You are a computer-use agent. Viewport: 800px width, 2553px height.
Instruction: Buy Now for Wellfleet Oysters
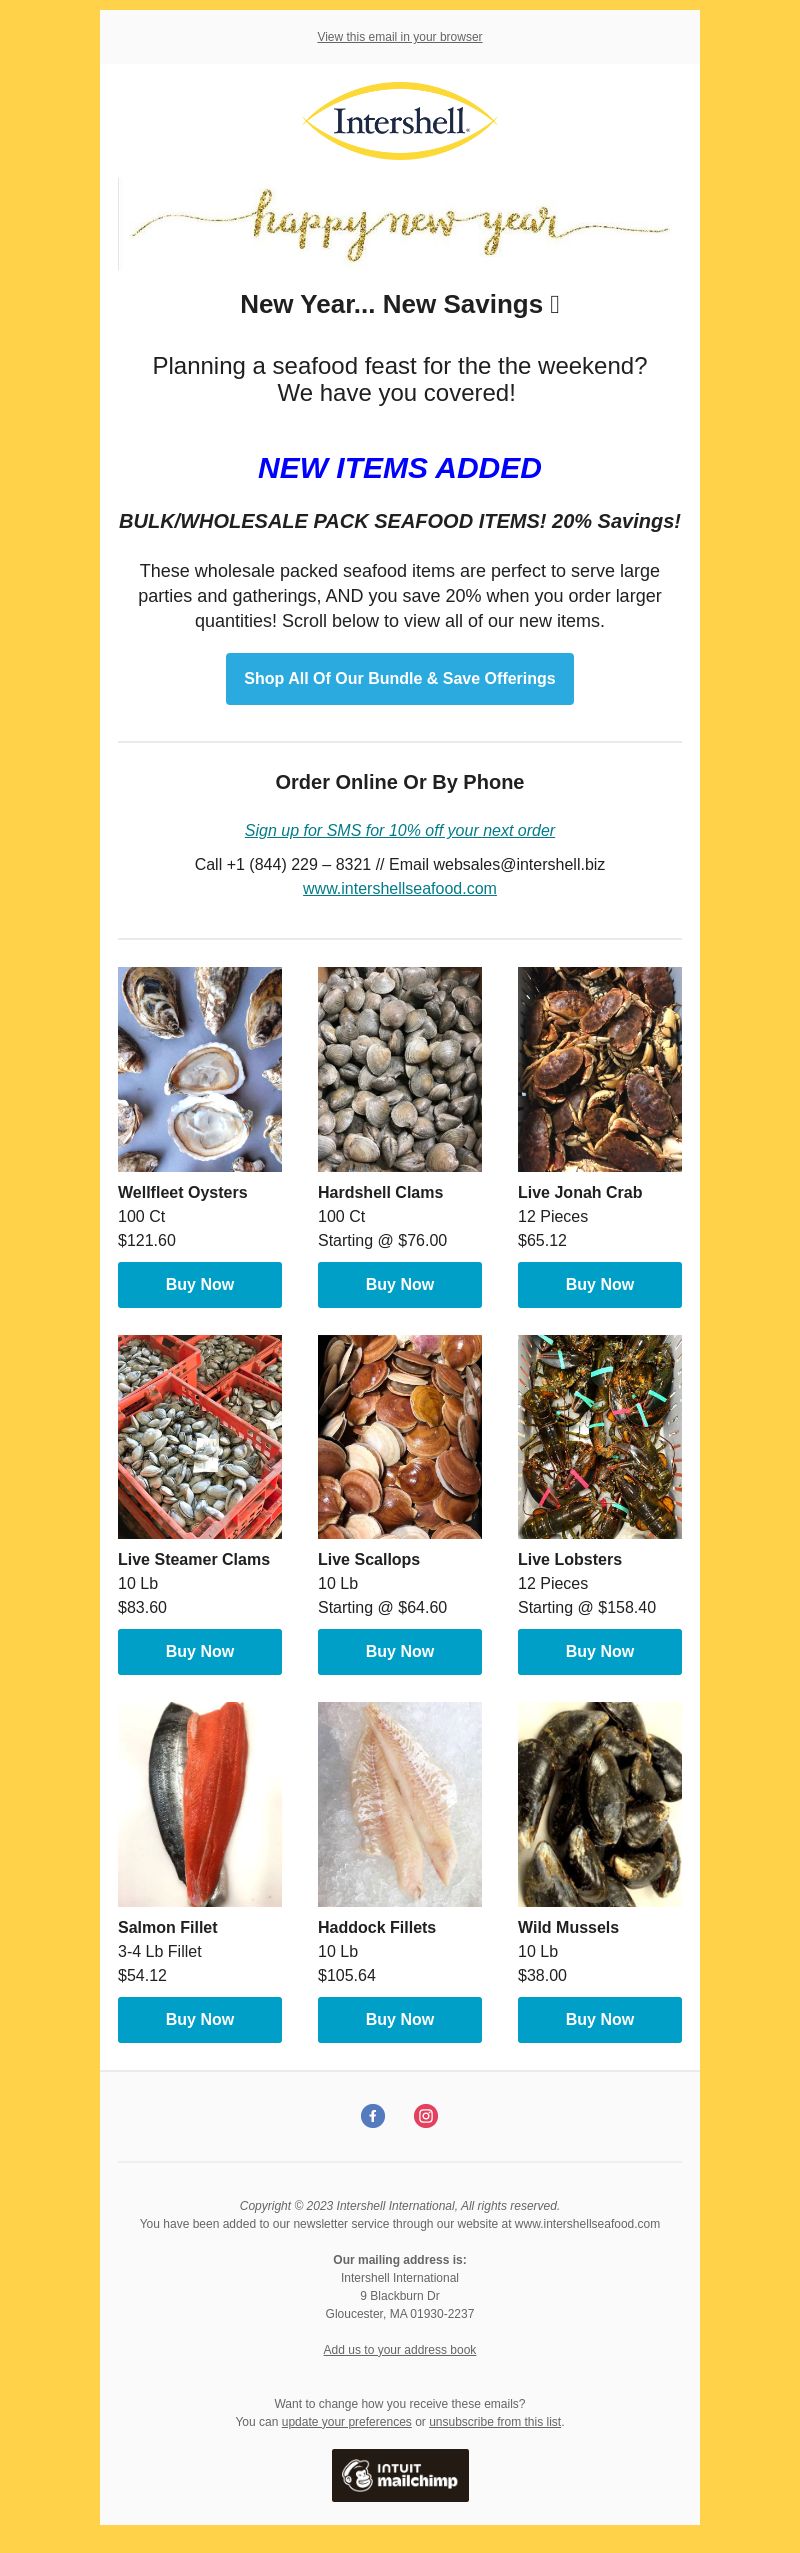point(200,1285)
